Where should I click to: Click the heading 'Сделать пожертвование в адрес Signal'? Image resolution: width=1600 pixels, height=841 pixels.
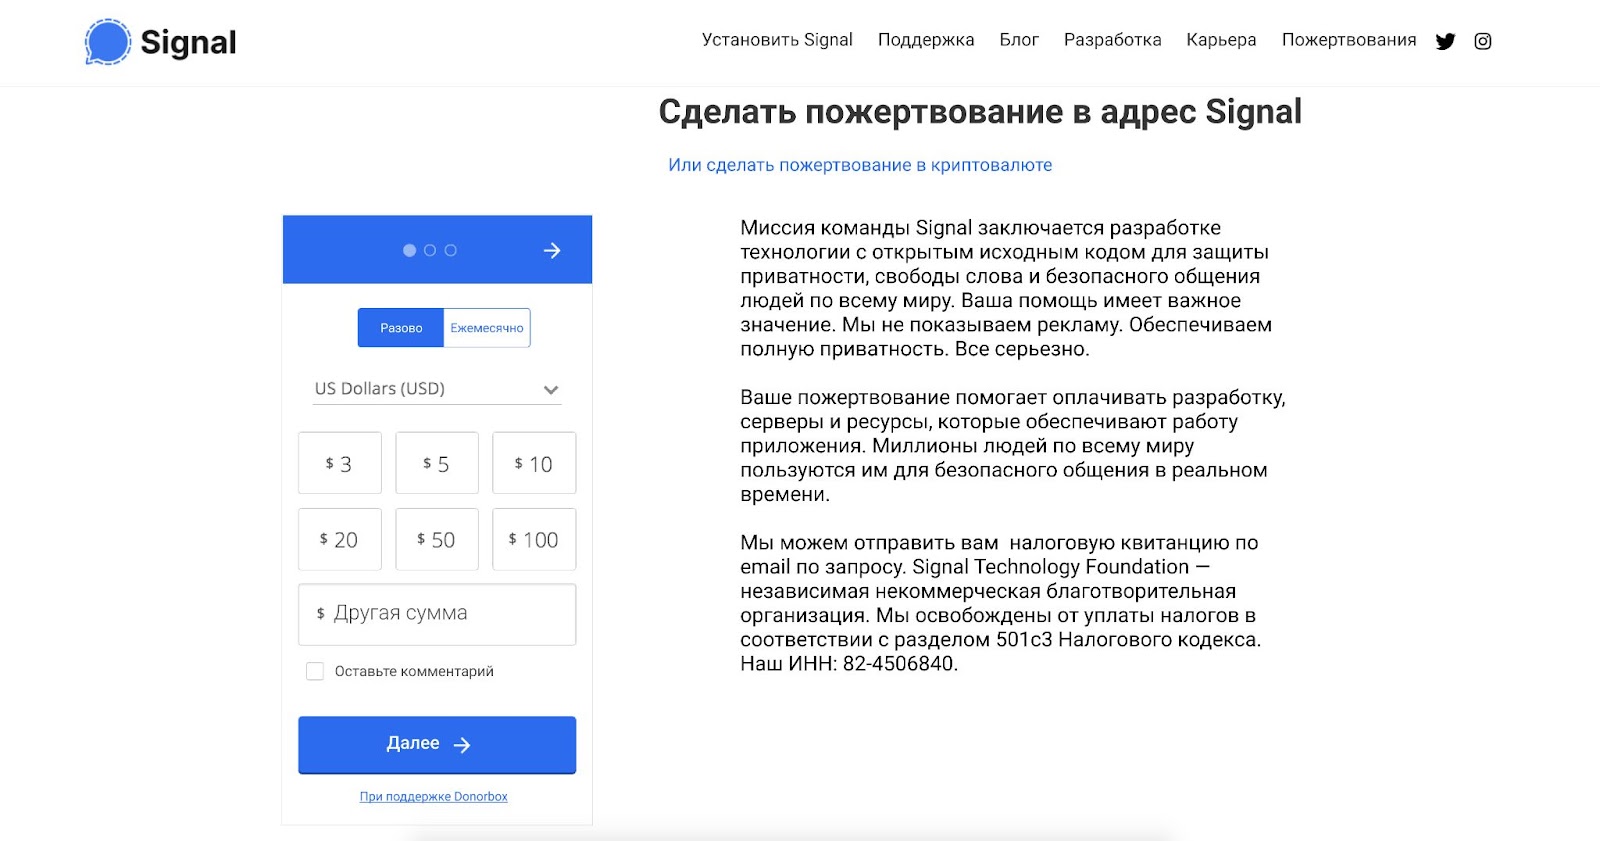pos(980,112)
